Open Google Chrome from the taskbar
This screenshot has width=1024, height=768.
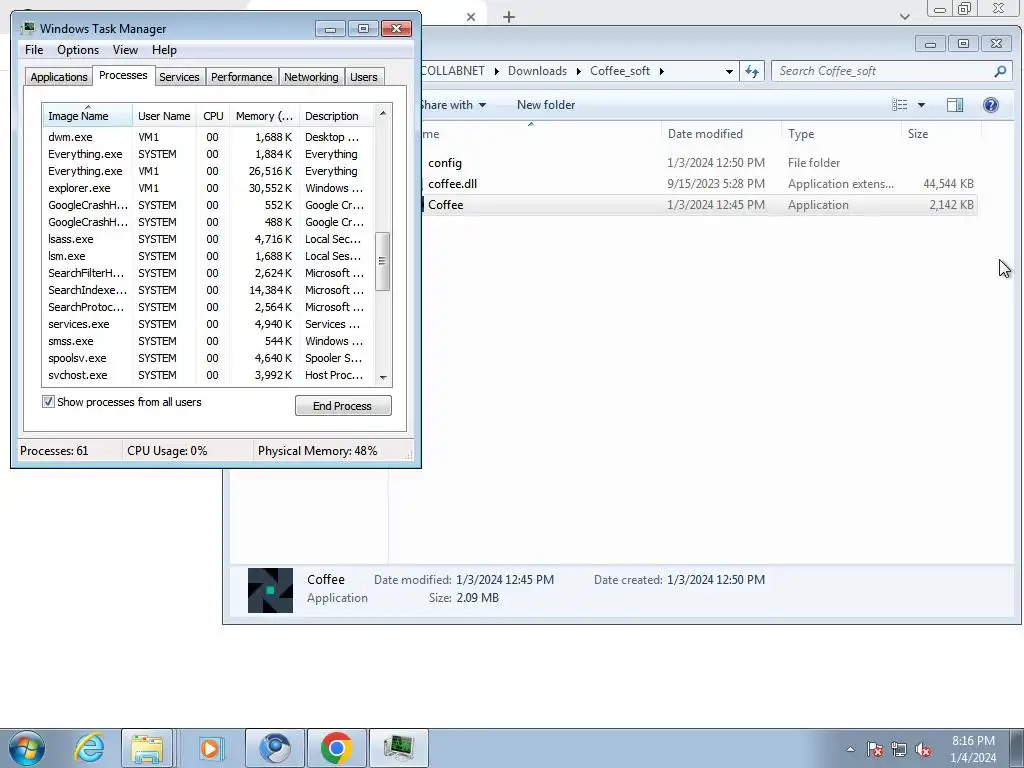click(337, 748)
